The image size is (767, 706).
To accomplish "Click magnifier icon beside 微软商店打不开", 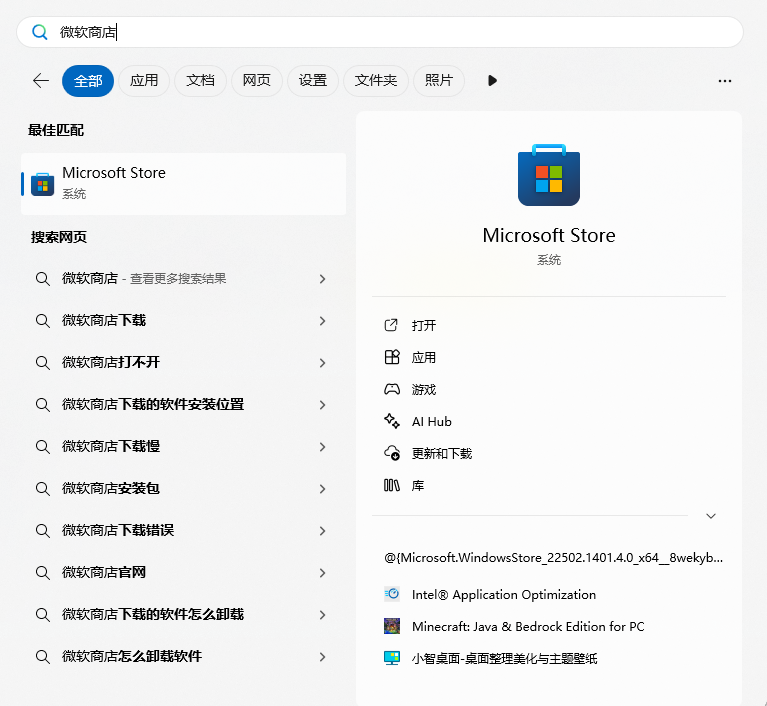I will (43, 363).
